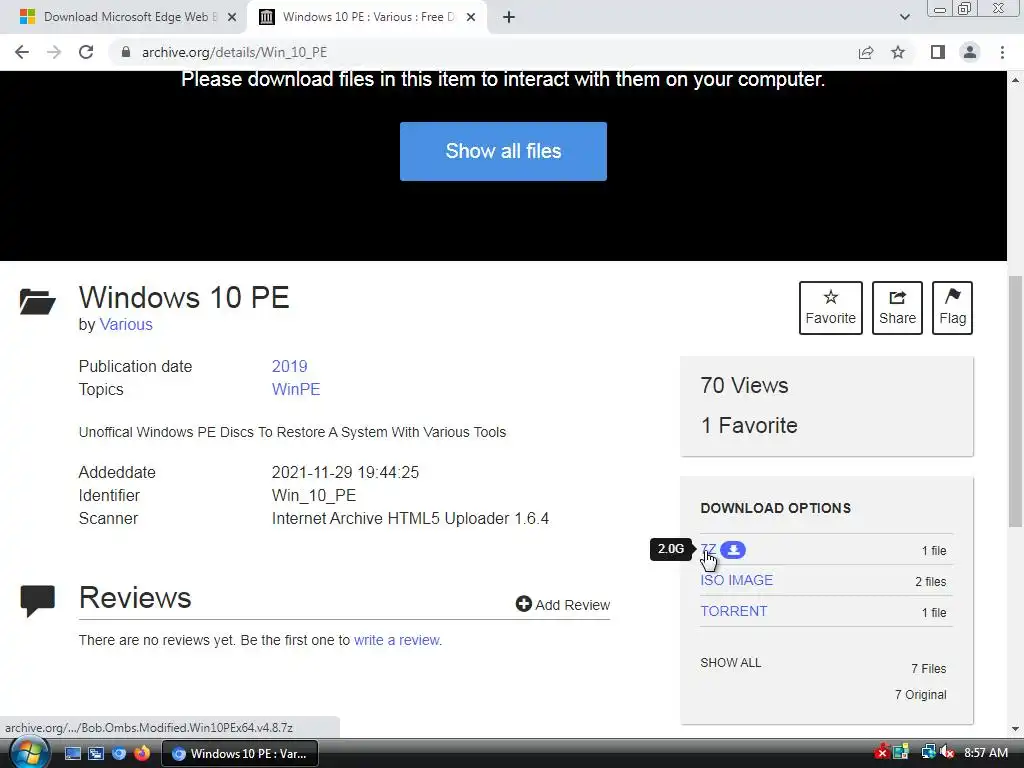Viewport: 1024px width, 768px height.
Task: Open the 2019 publication date link
Action: (x=289, y=366)
